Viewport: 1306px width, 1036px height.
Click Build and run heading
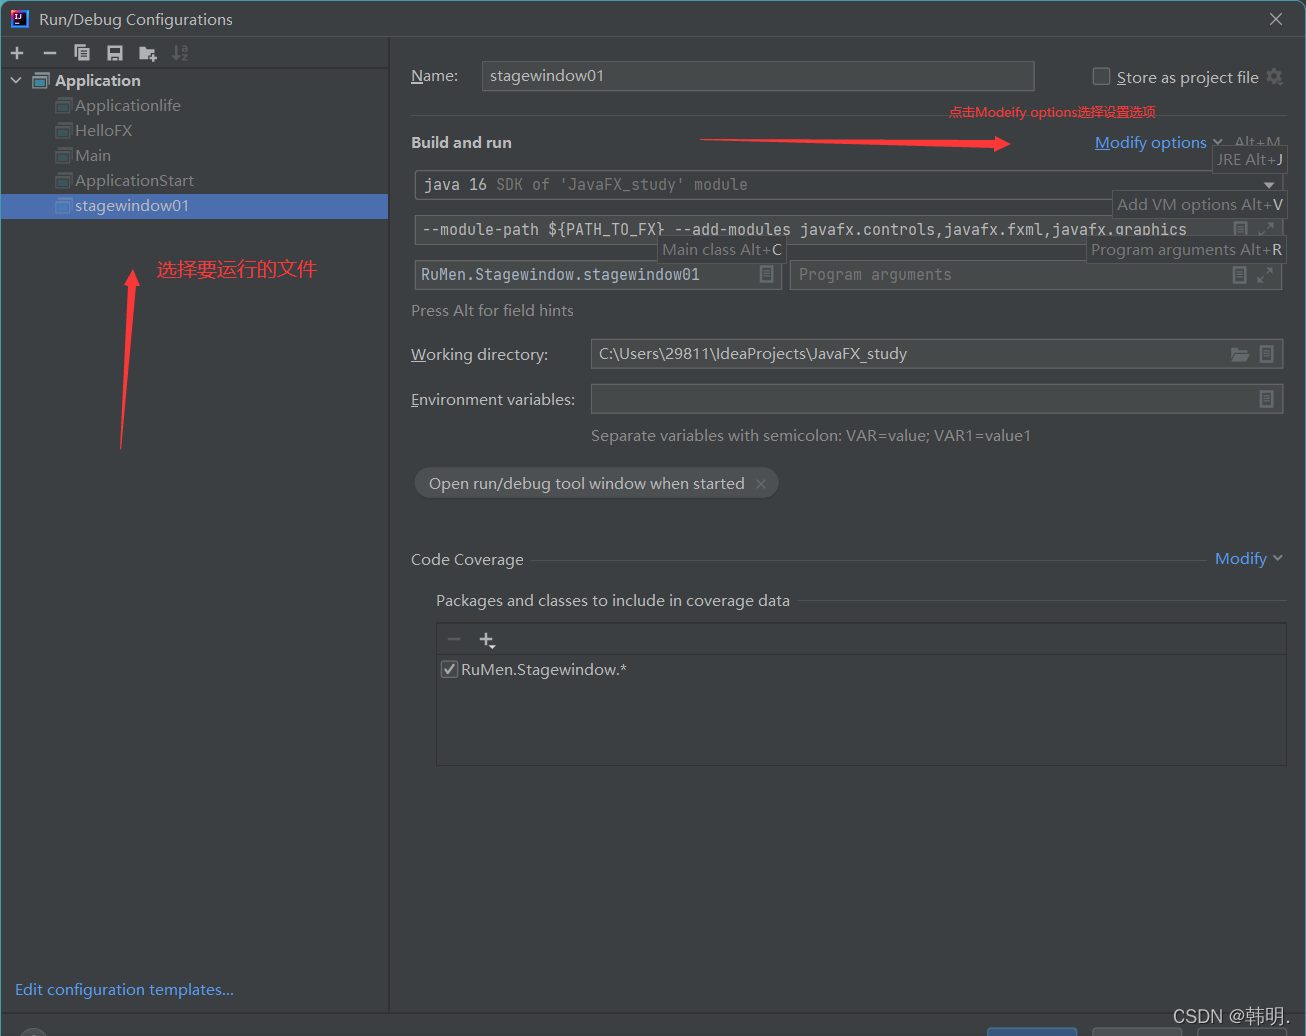[461, 143]
